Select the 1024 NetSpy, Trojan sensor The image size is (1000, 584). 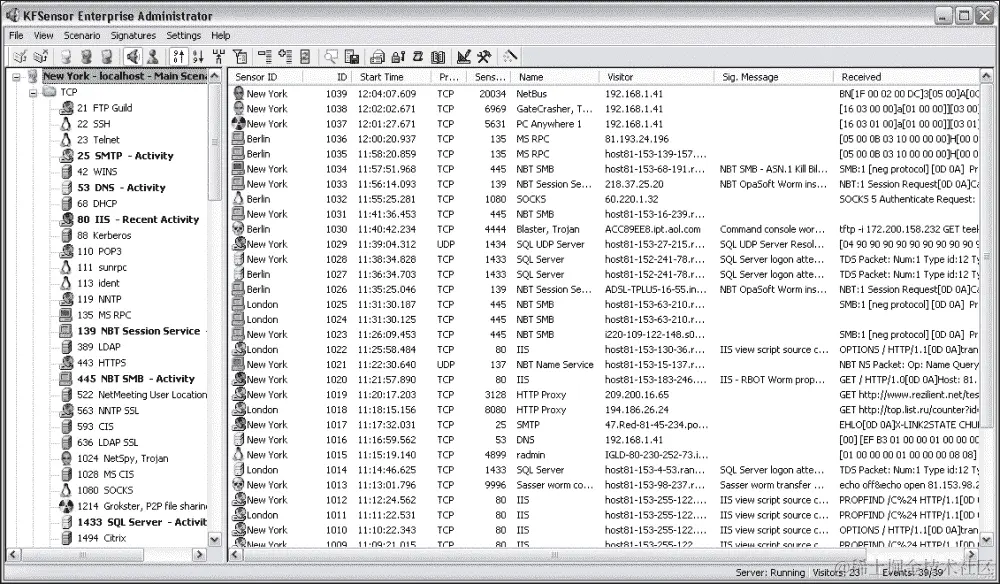point(122,458)
